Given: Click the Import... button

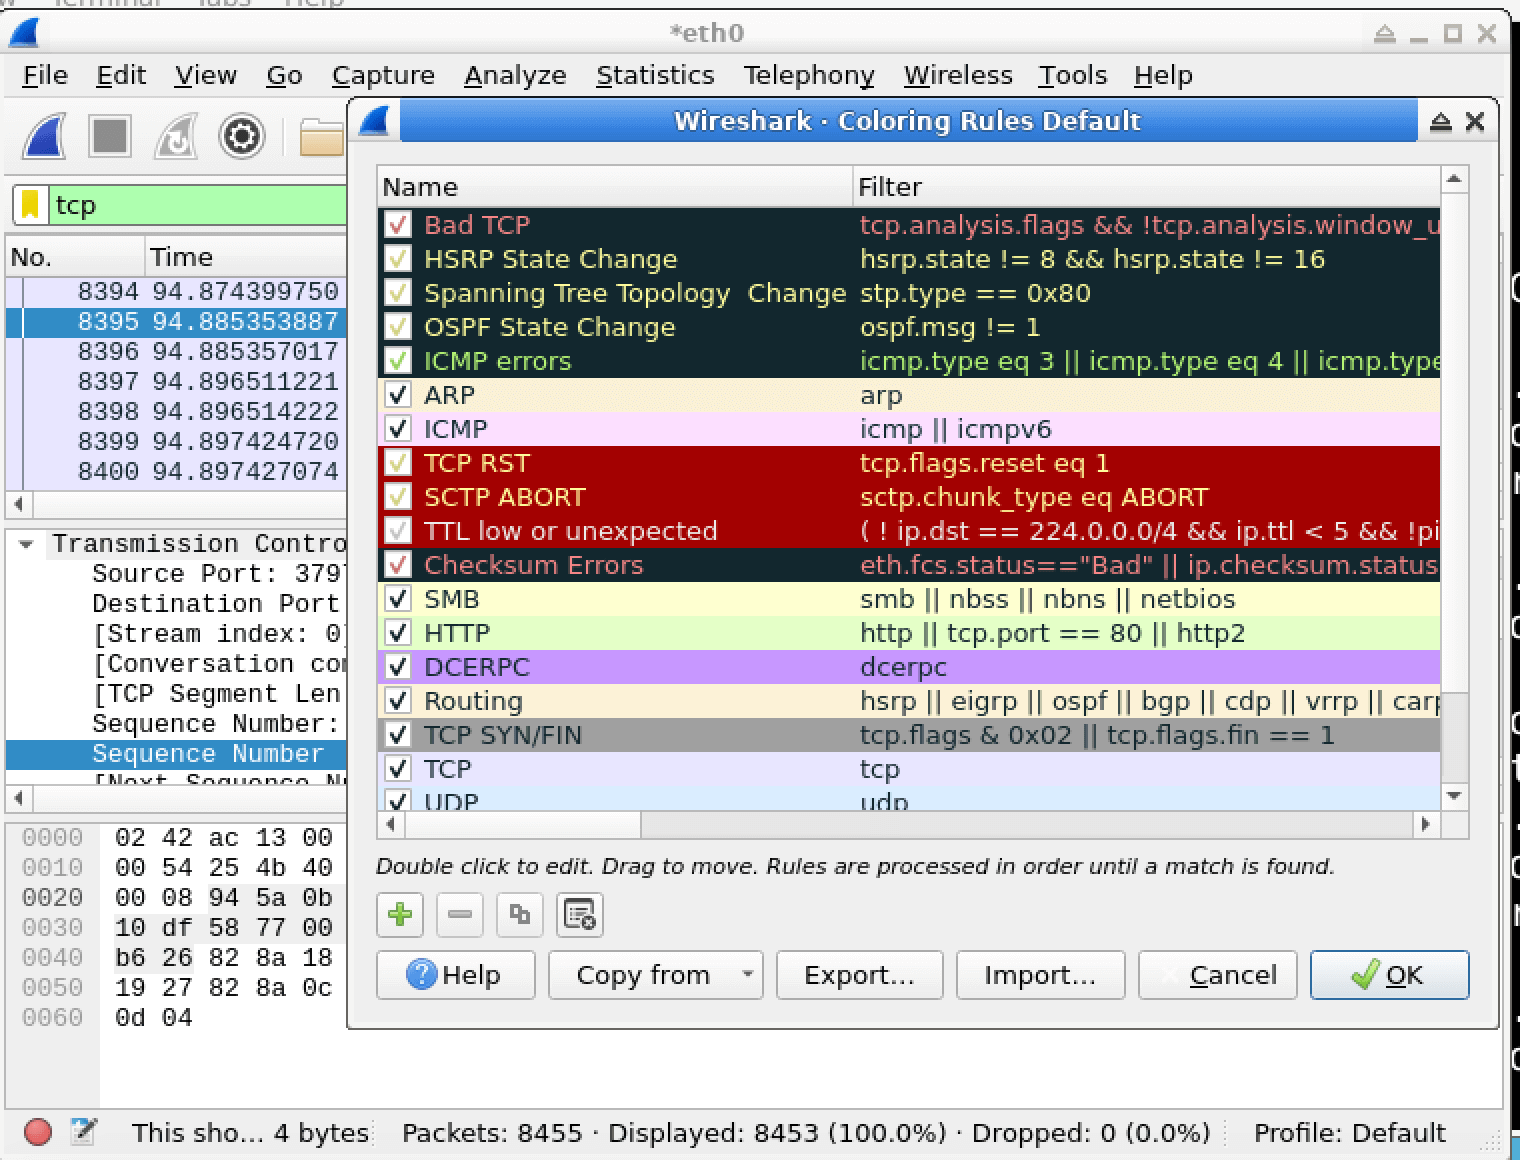Looking at the screenshot, I should pyautogui.click(x=1040, y=974).
